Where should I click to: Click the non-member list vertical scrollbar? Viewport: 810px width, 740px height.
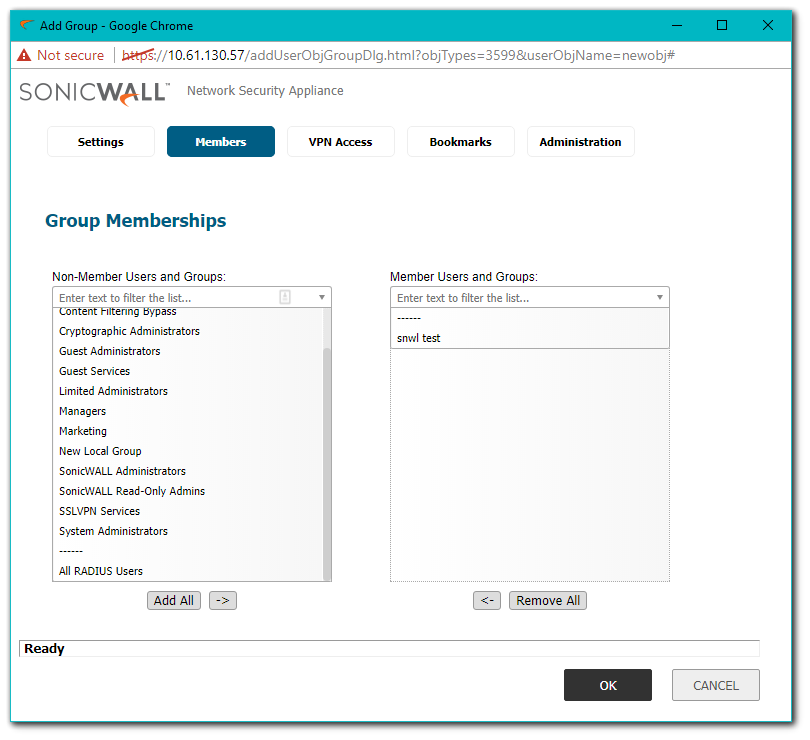pyautogui.click(x=327, y=460)
